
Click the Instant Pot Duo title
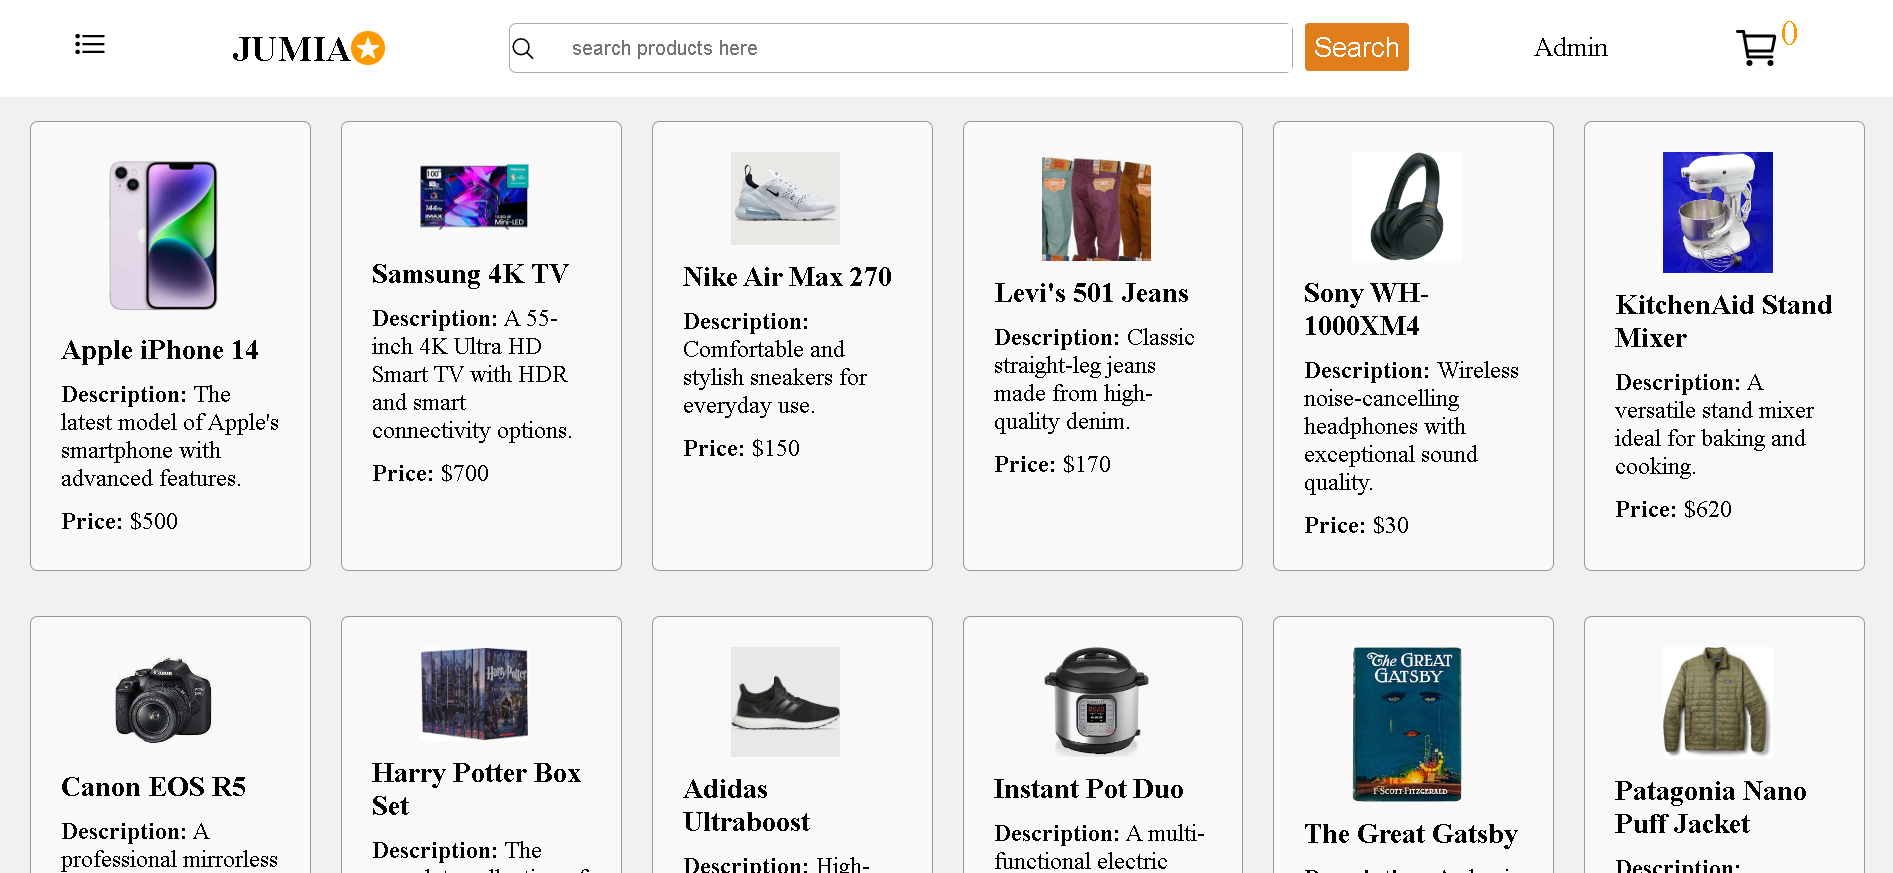pos(1088,789)
